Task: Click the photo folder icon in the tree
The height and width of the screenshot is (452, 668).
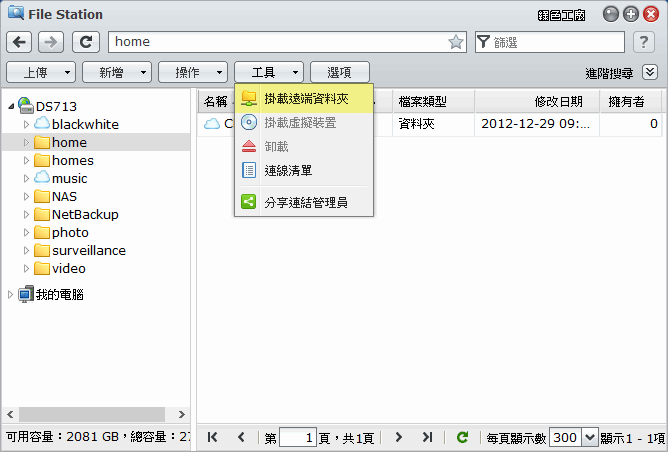Action: pos(42,232)
